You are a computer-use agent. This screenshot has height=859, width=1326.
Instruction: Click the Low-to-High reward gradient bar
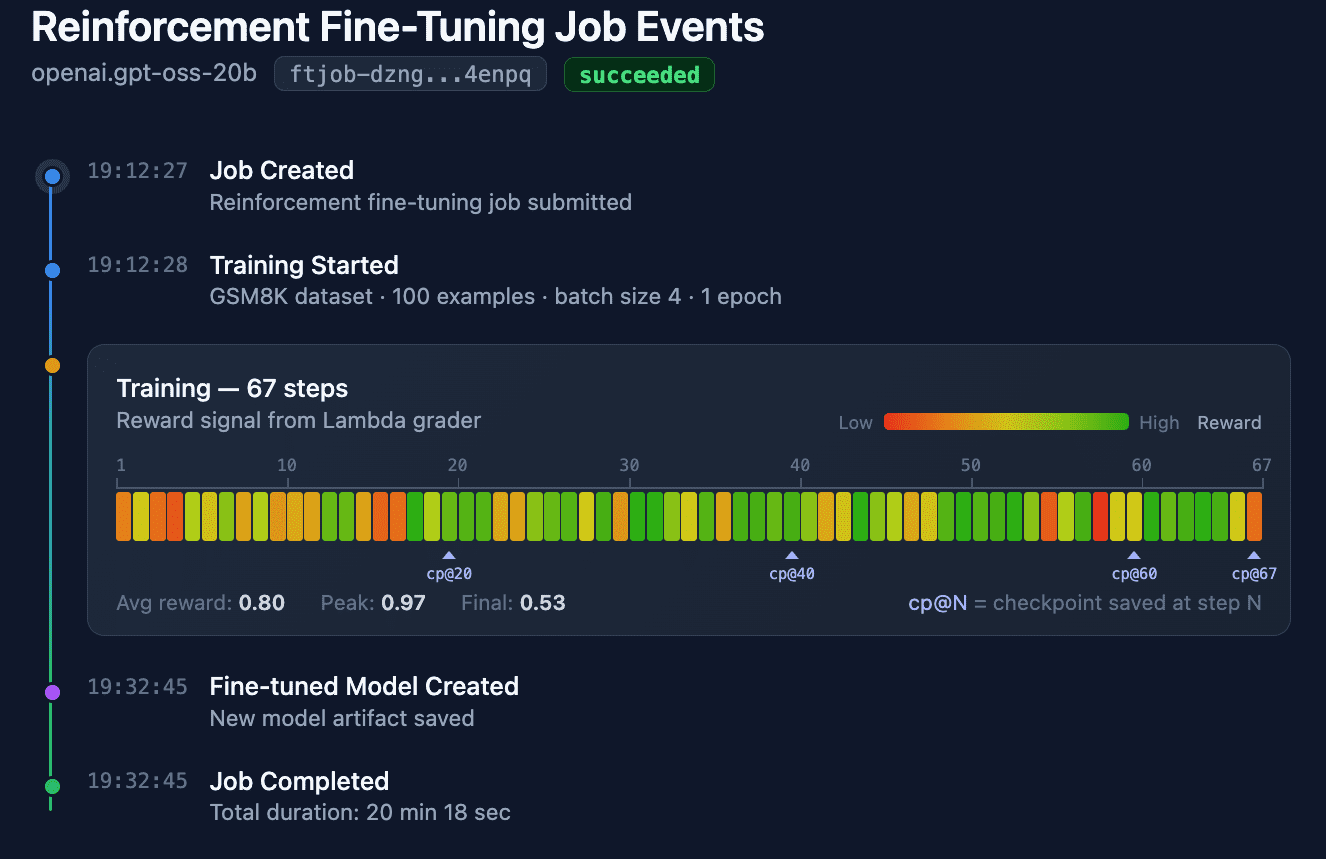click(x=1006, y=422)
